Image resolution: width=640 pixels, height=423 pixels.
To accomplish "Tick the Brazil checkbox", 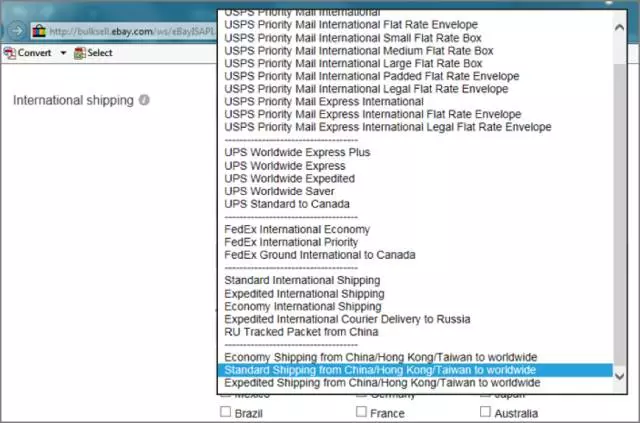I will tap(225, 413).
